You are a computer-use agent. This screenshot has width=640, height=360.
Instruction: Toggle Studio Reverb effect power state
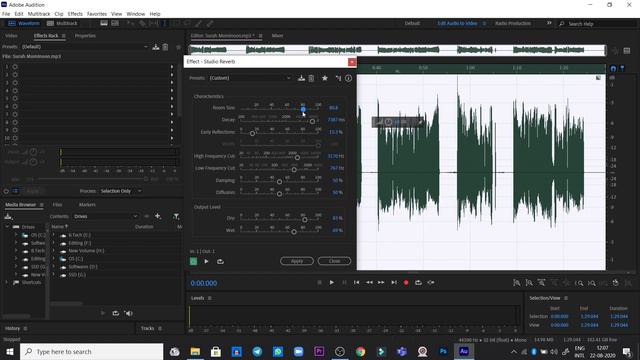point(193,261)
